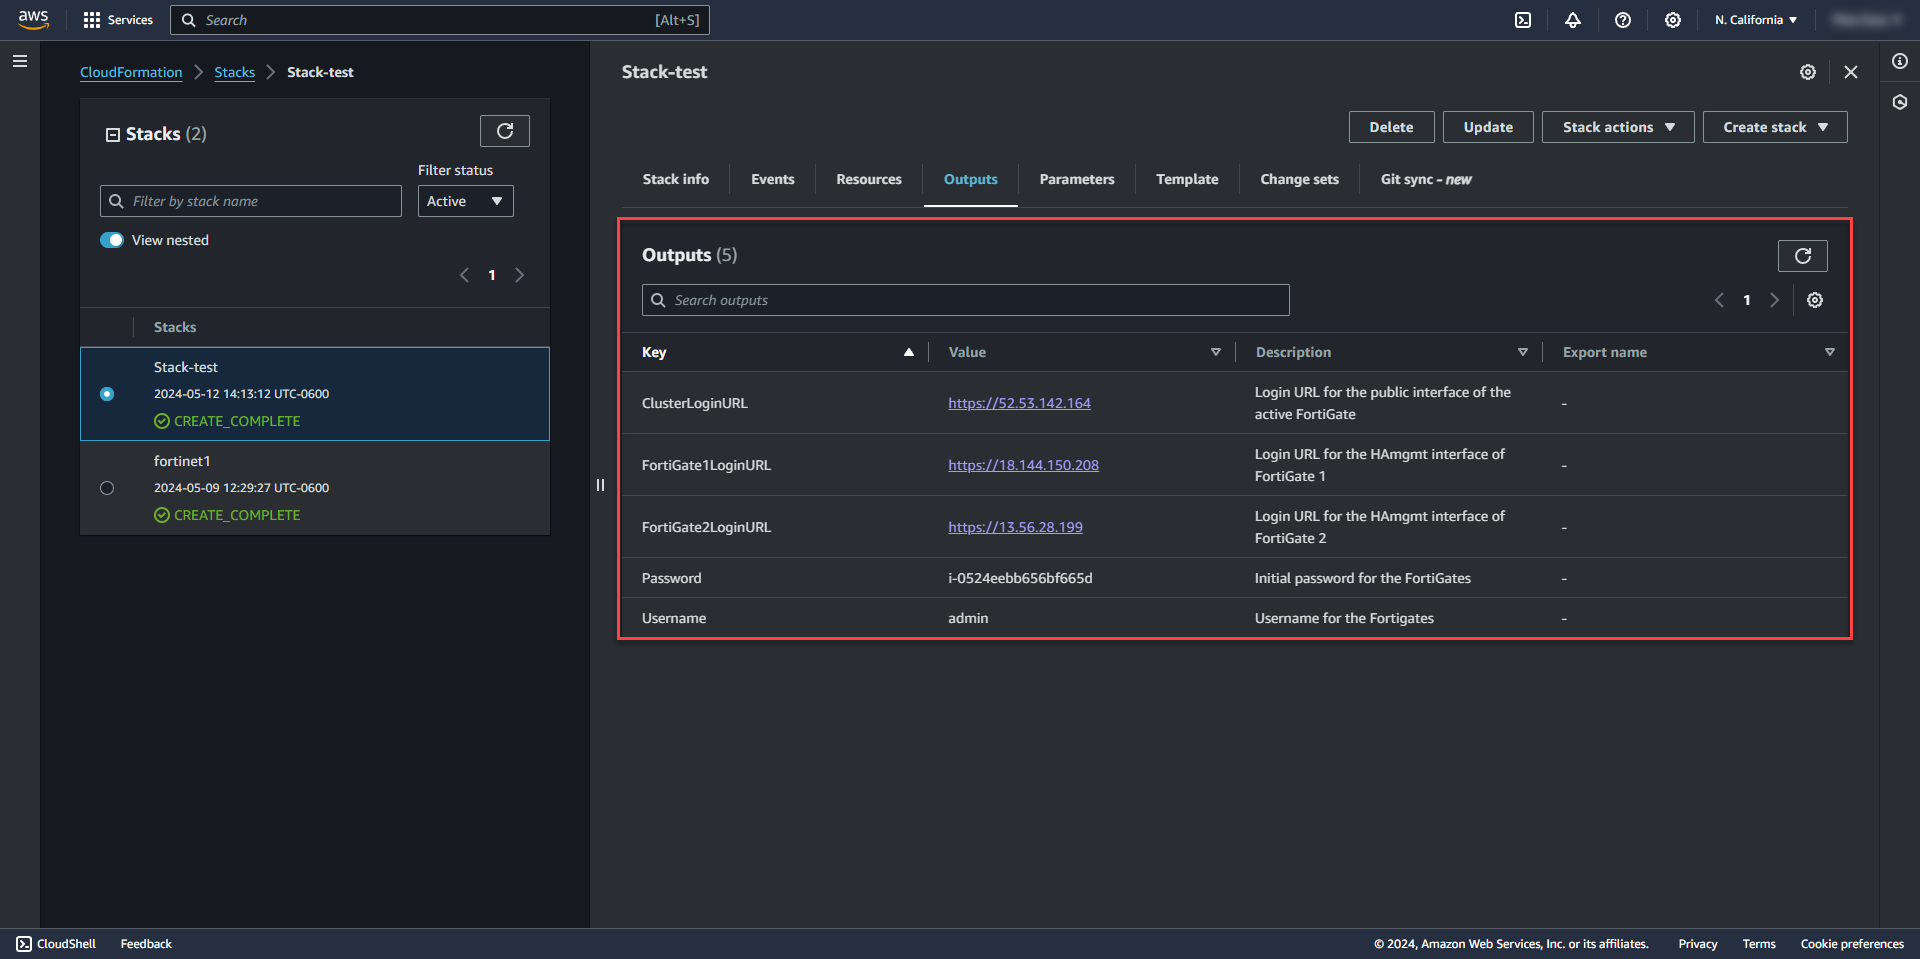
Task: Click CREATE_COMPLETE status under fortinet1
Action: [227, 515]
